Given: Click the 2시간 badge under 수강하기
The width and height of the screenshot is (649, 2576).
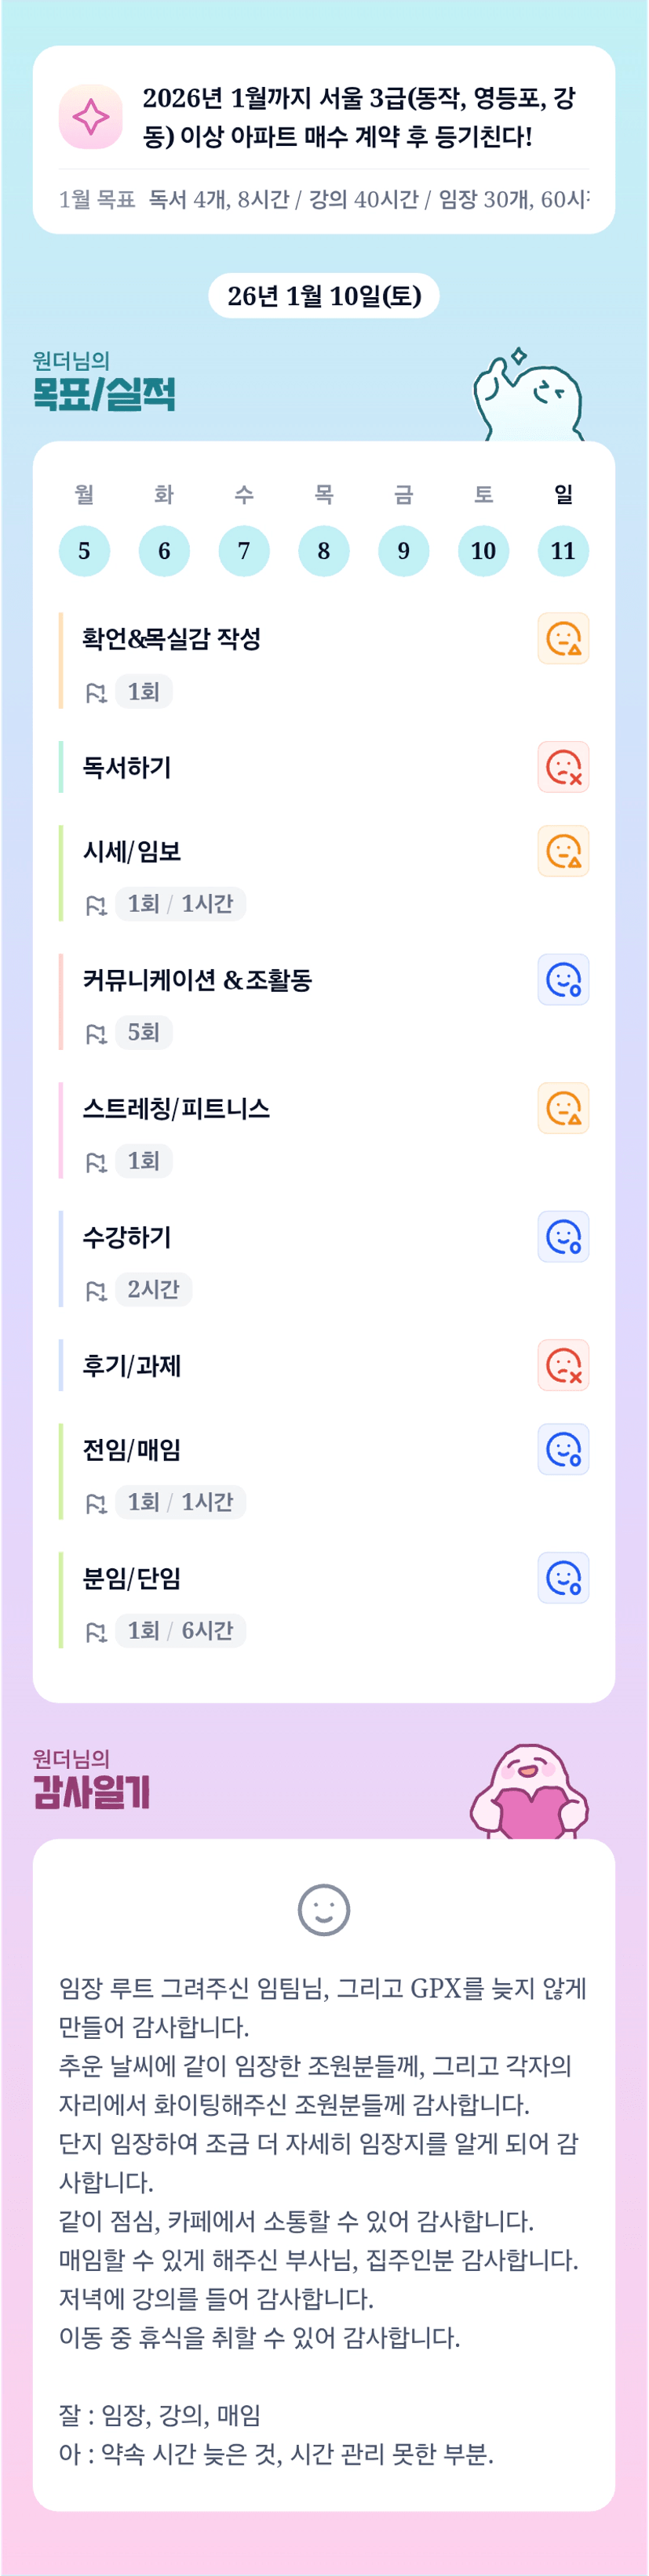Looking at the screenshot, I should (153, 1289).
